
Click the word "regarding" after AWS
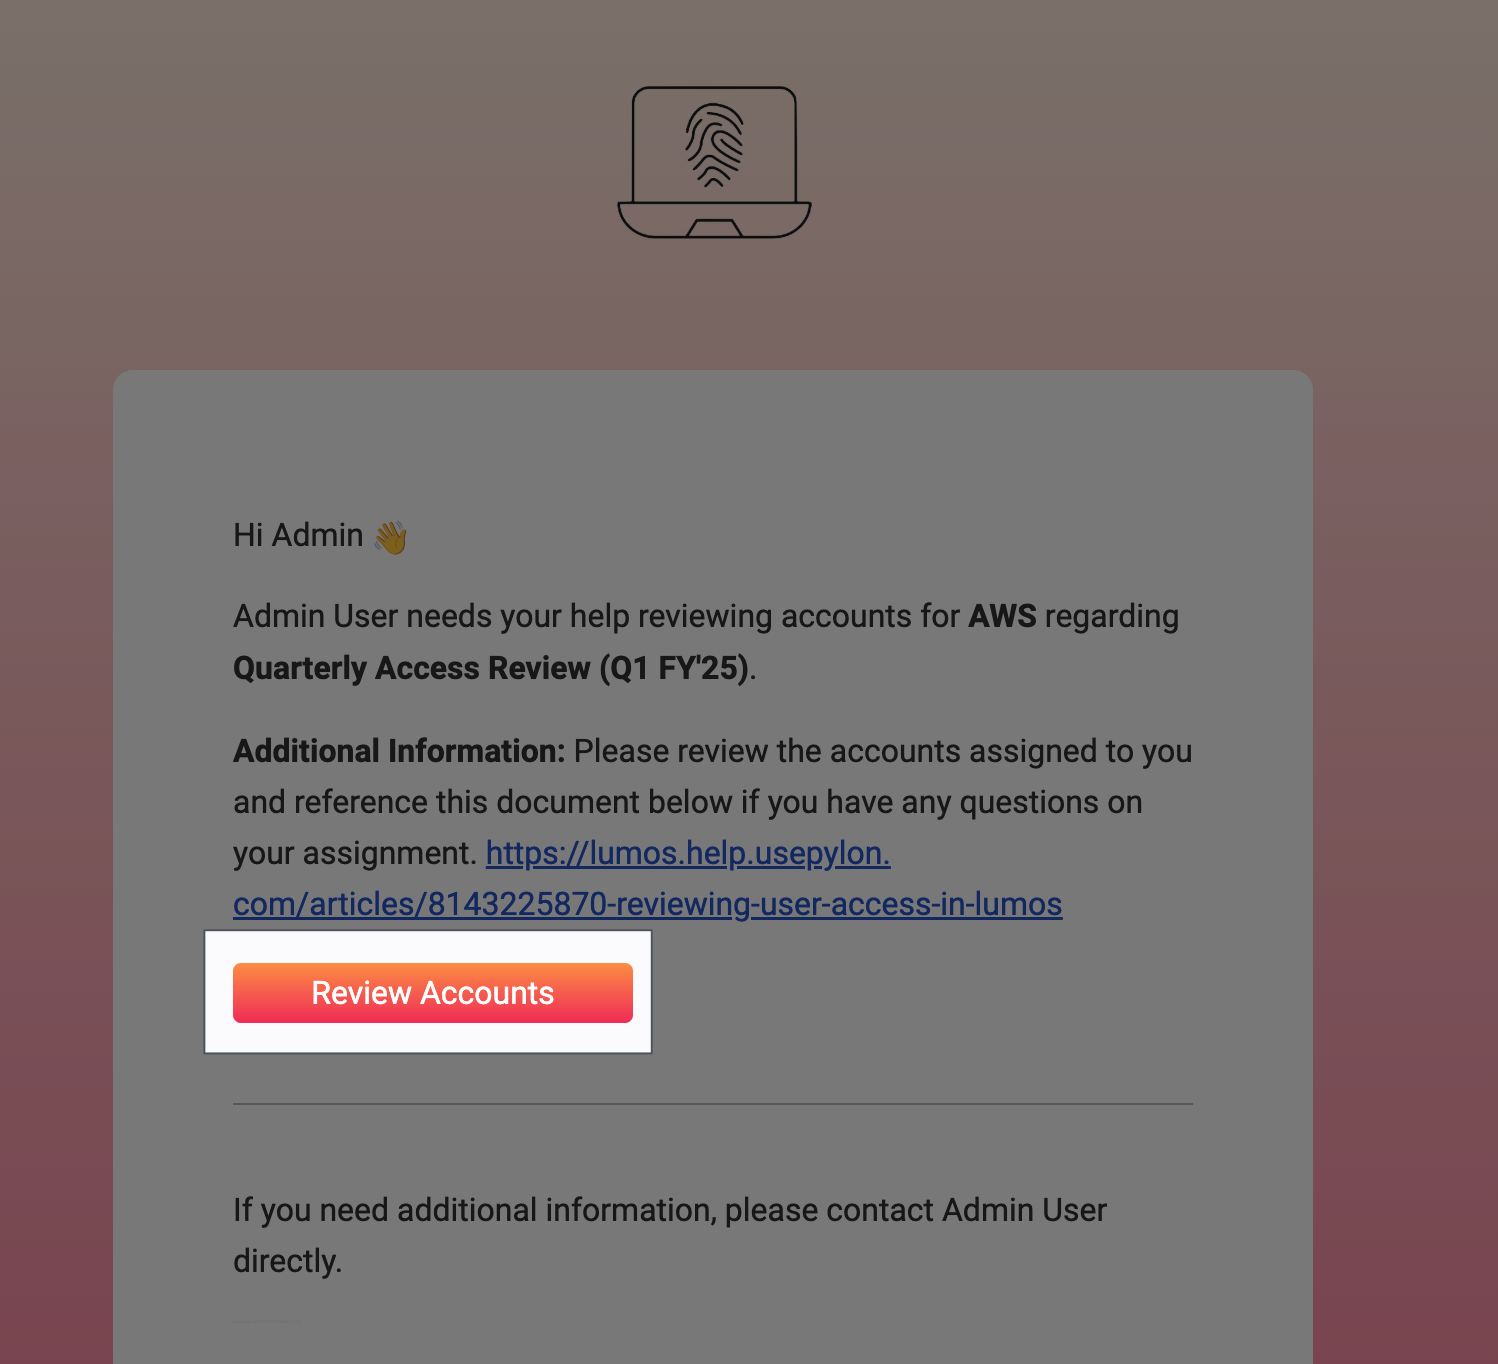pos(1112,616)
